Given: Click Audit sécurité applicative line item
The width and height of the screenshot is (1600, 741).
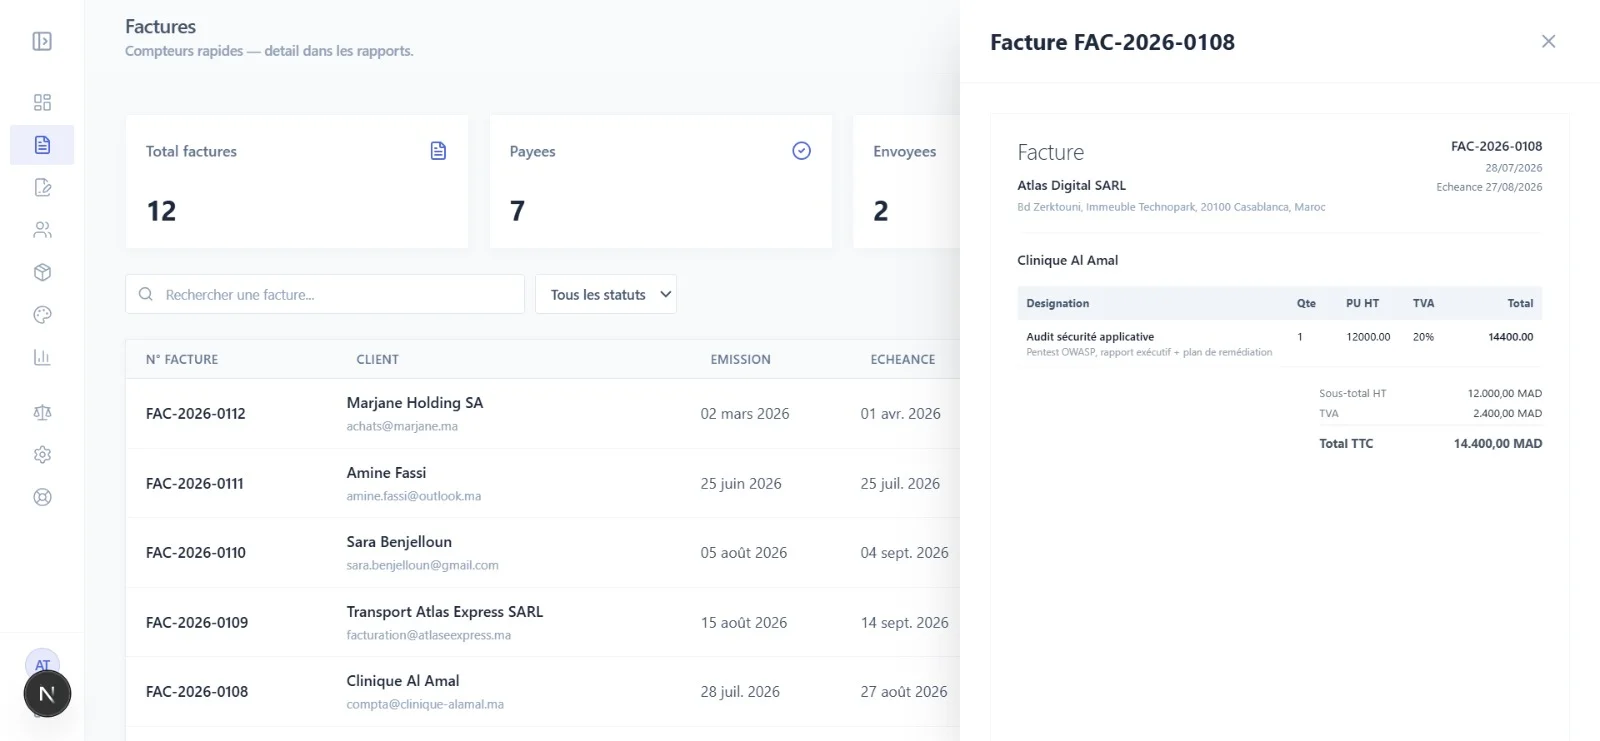Looking at the screenshot, I should 1090,337.
